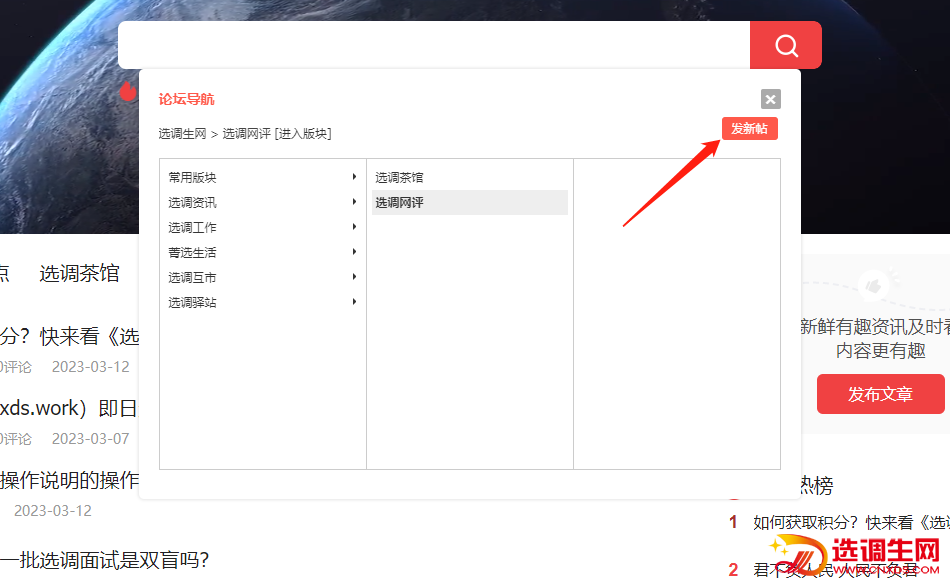The height and width of the screenshot is (585, 950).
Task: Select 选调驿站 in the forum list
Action: click(192, 302)
